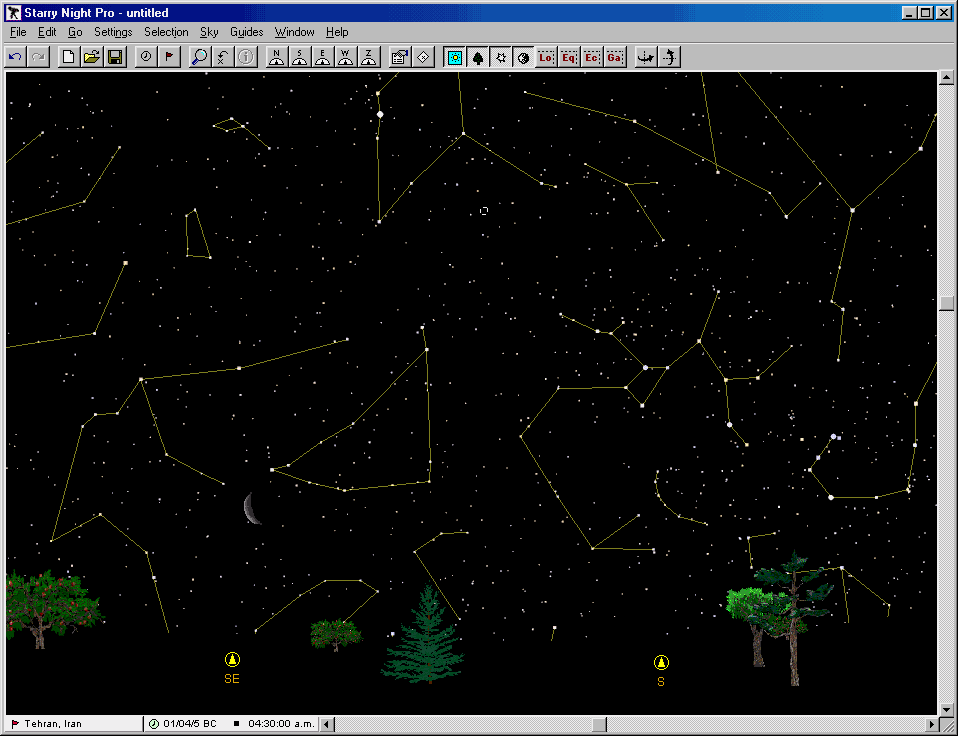Toggle the Lo local guides button
Screen dimensions: 958x736
[x=546, y=57]
